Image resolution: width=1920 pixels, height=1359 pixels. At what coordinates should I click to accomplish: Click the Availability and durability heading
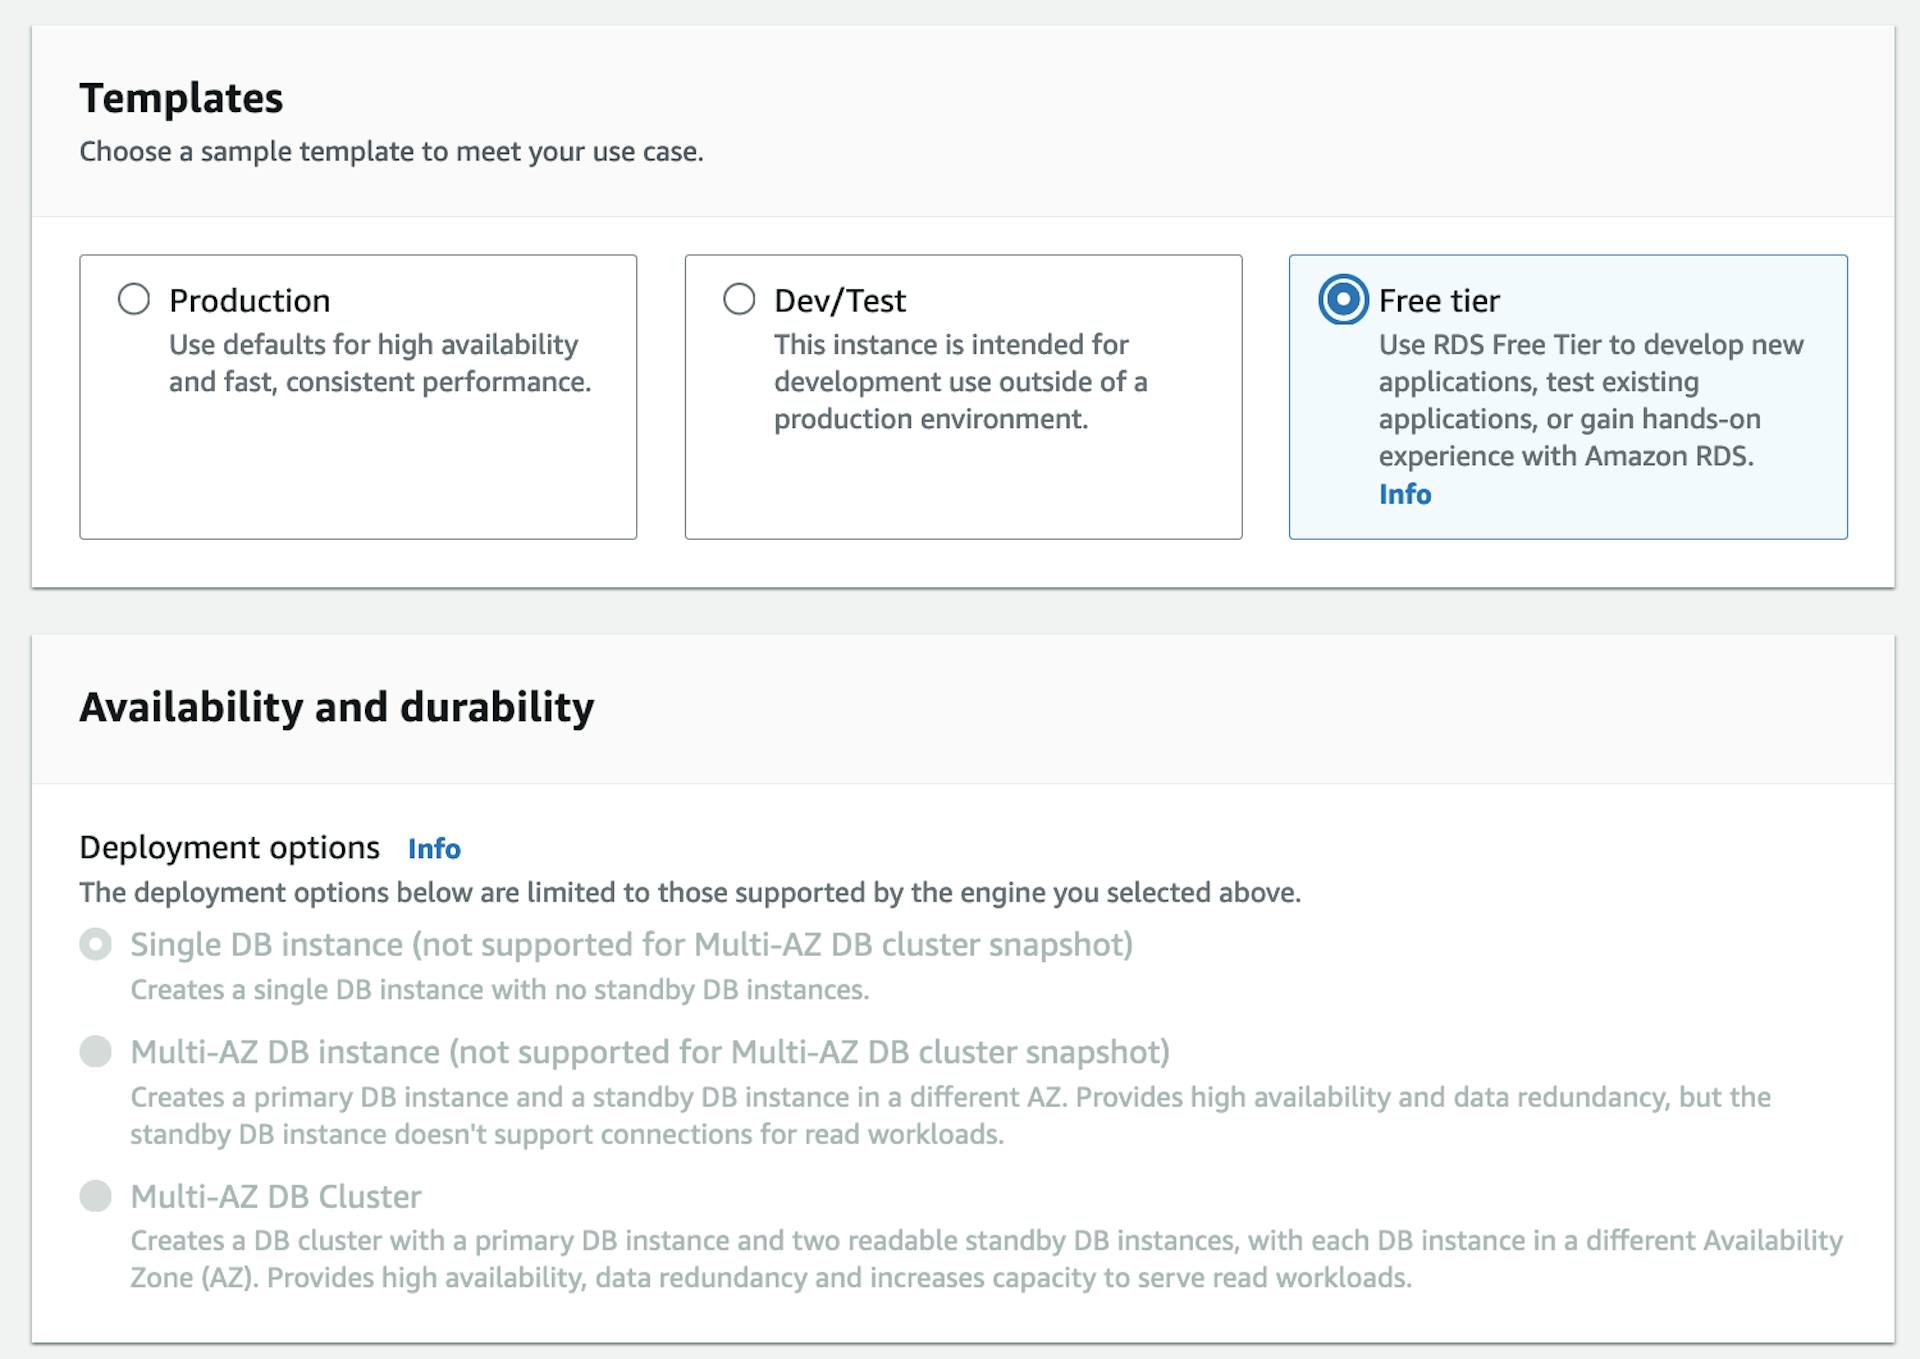click(x=337, y=707)
